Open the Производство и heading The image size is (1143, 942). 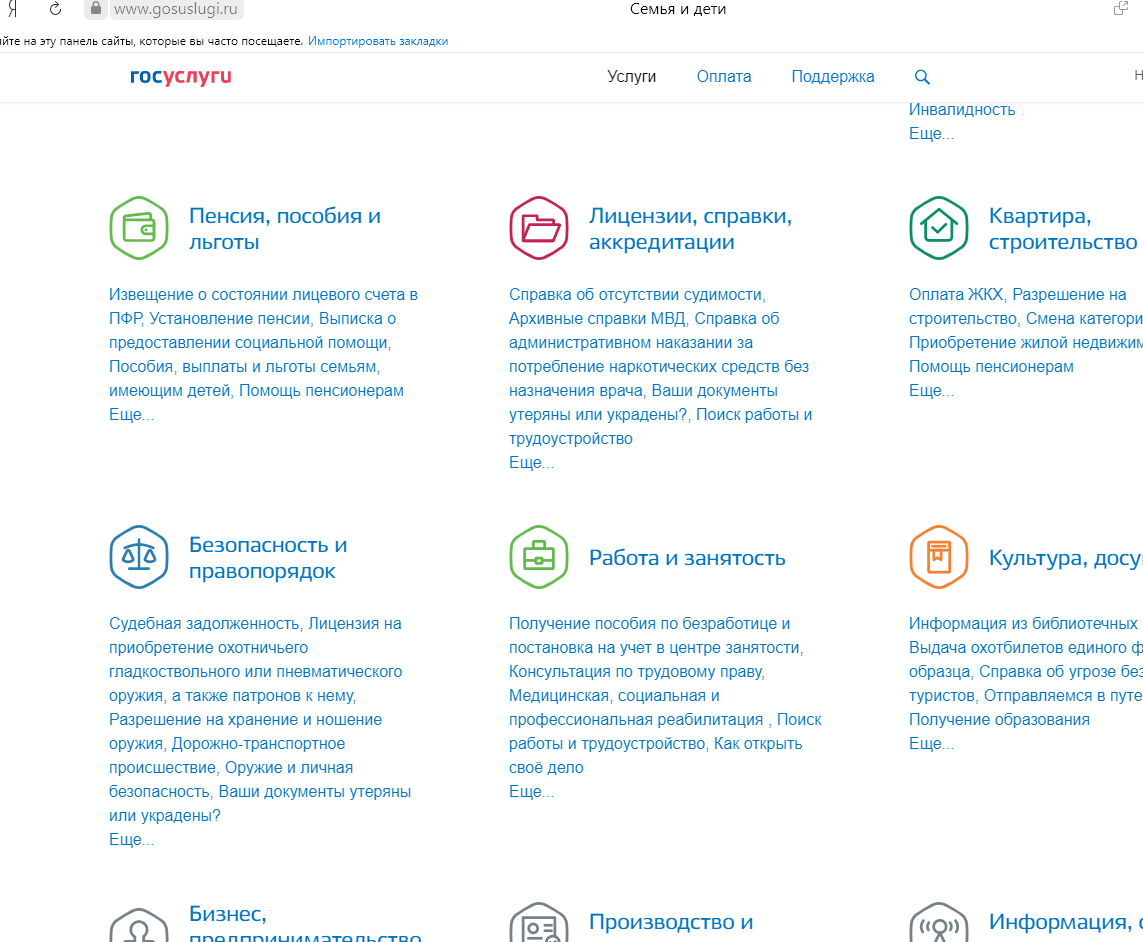point(671,922)
